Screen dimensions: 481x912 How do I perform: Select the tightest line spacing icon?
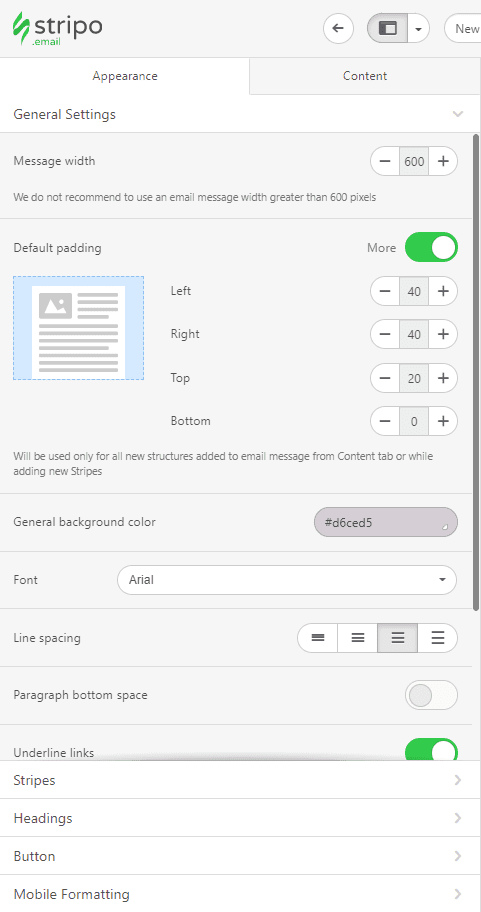point(318,638)
